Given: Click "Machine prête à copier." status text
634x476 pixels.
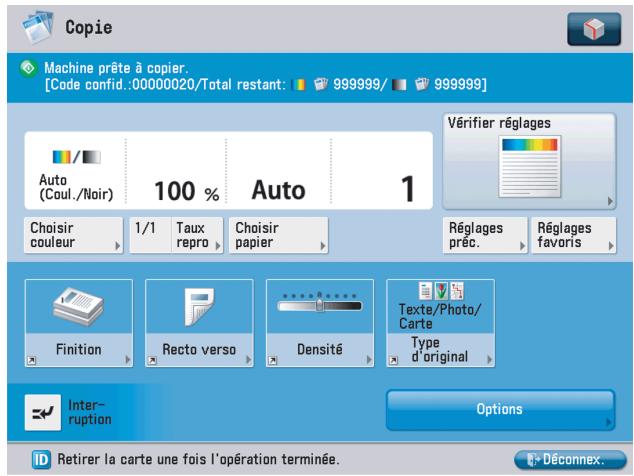Looking at the screenshot, I should (x=116, y=68).
